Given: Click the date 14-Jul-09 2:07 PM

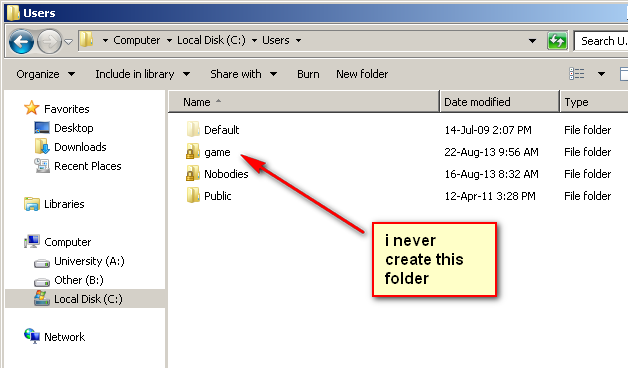Looking at the screenshot, I should [x=488, y=130].
